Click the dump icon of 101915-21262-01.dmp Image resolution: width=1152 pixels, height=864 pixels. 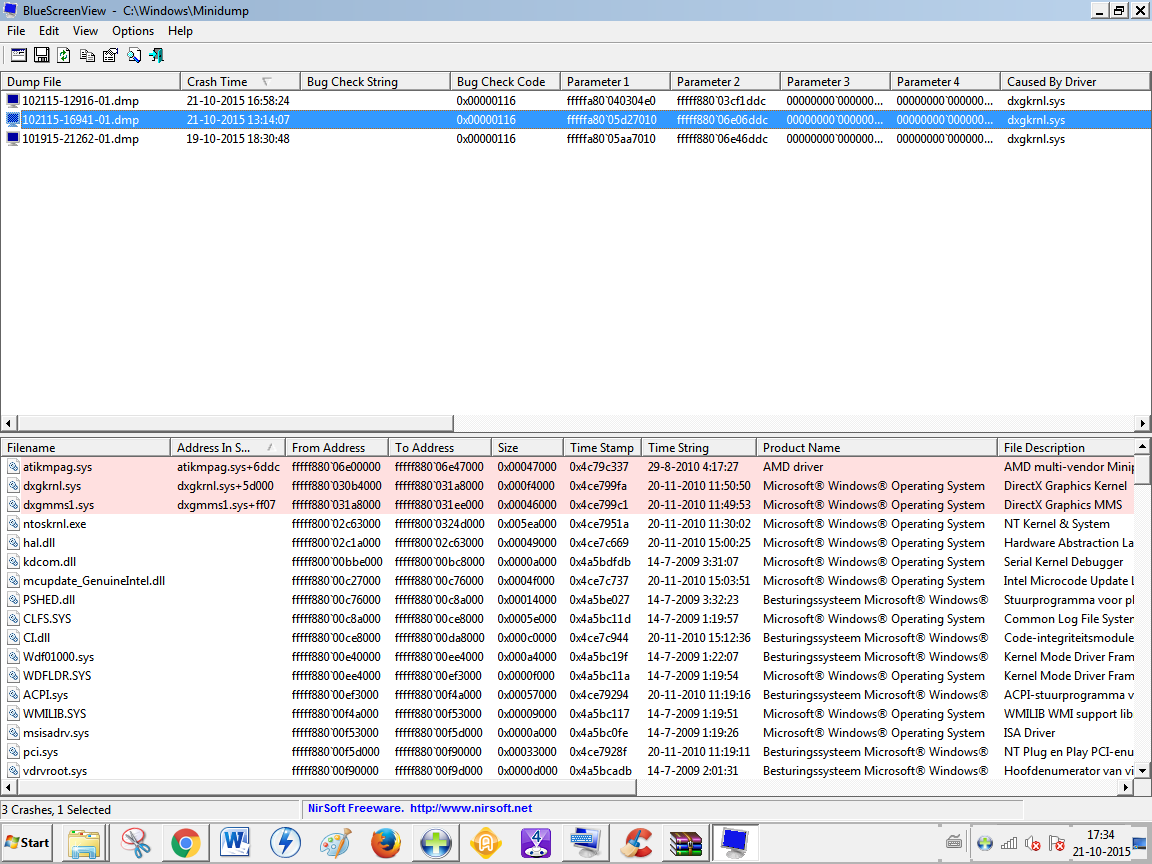point(12,139)
